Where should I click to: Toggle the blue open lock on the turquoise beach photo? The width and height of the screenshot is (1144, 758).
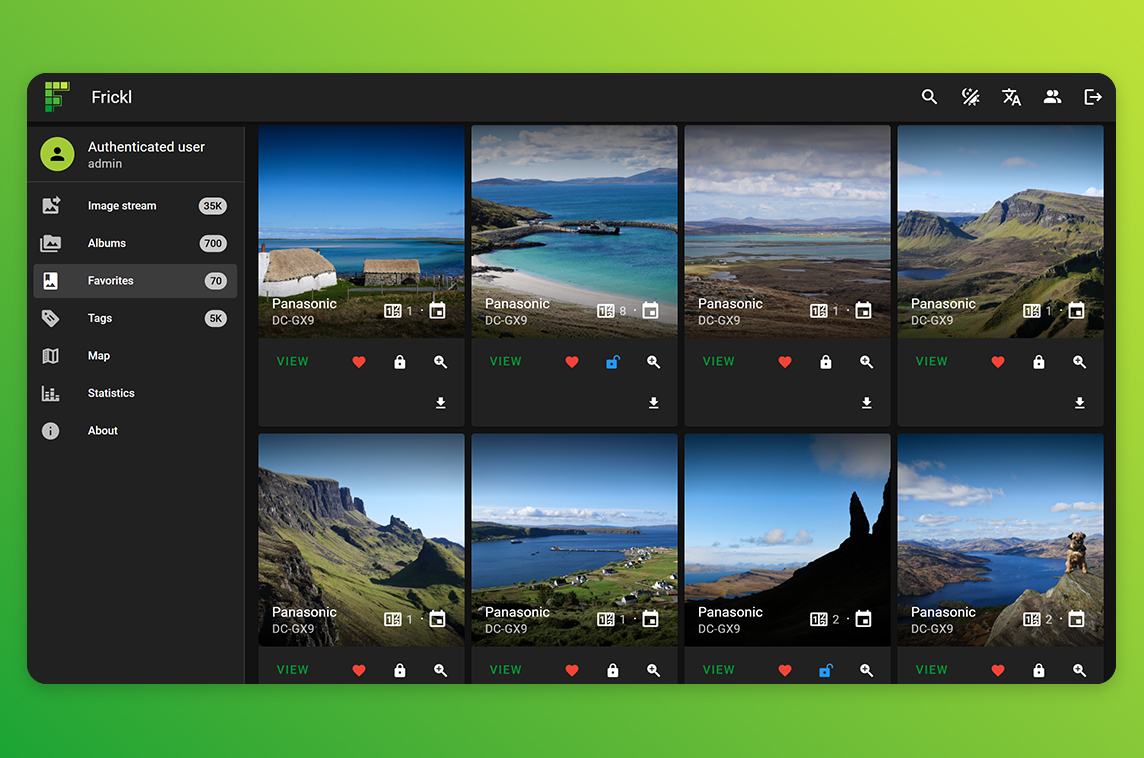613,362
